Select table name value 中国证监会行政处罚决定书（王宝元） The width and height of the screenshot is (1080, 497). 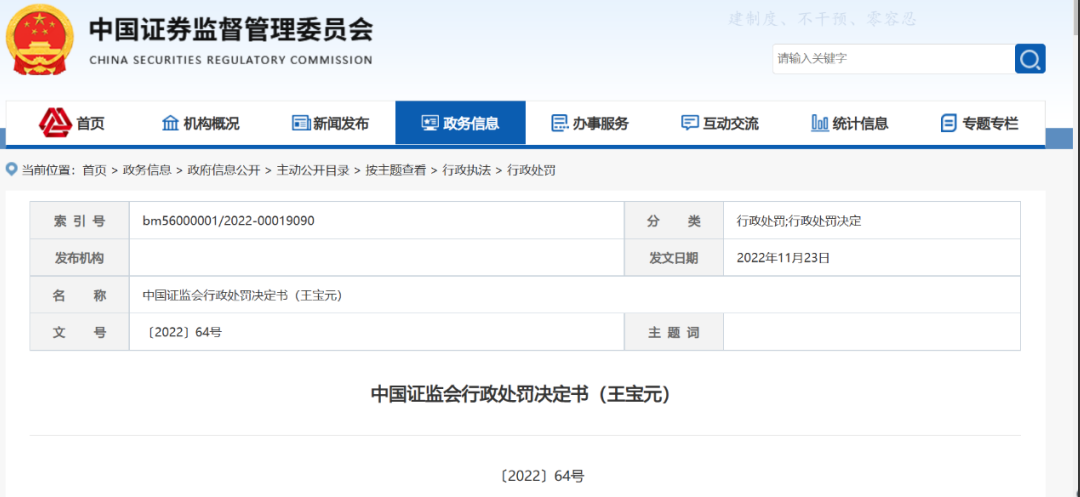click(x=243, y=295)
